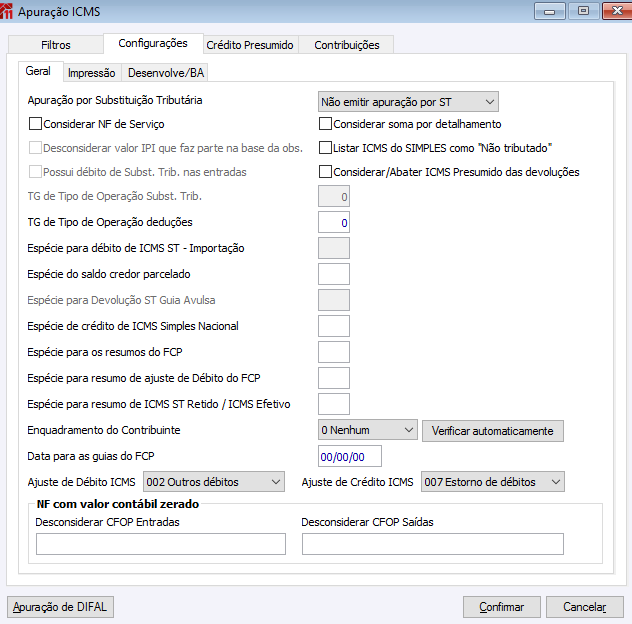The image size is (632, 624).
Task: Switch to the Filtros tab
Action: pyautogui.click(x=56, y=45)
